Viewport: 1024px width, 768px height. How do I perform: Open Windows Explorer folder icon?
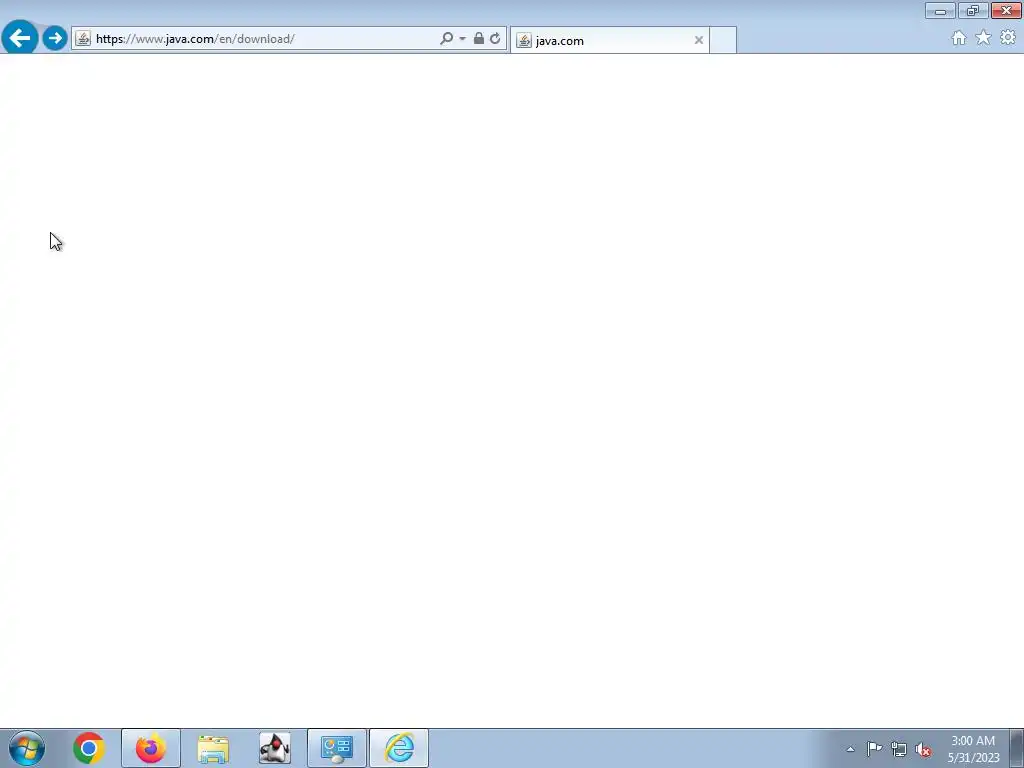[x=213, y=748]
